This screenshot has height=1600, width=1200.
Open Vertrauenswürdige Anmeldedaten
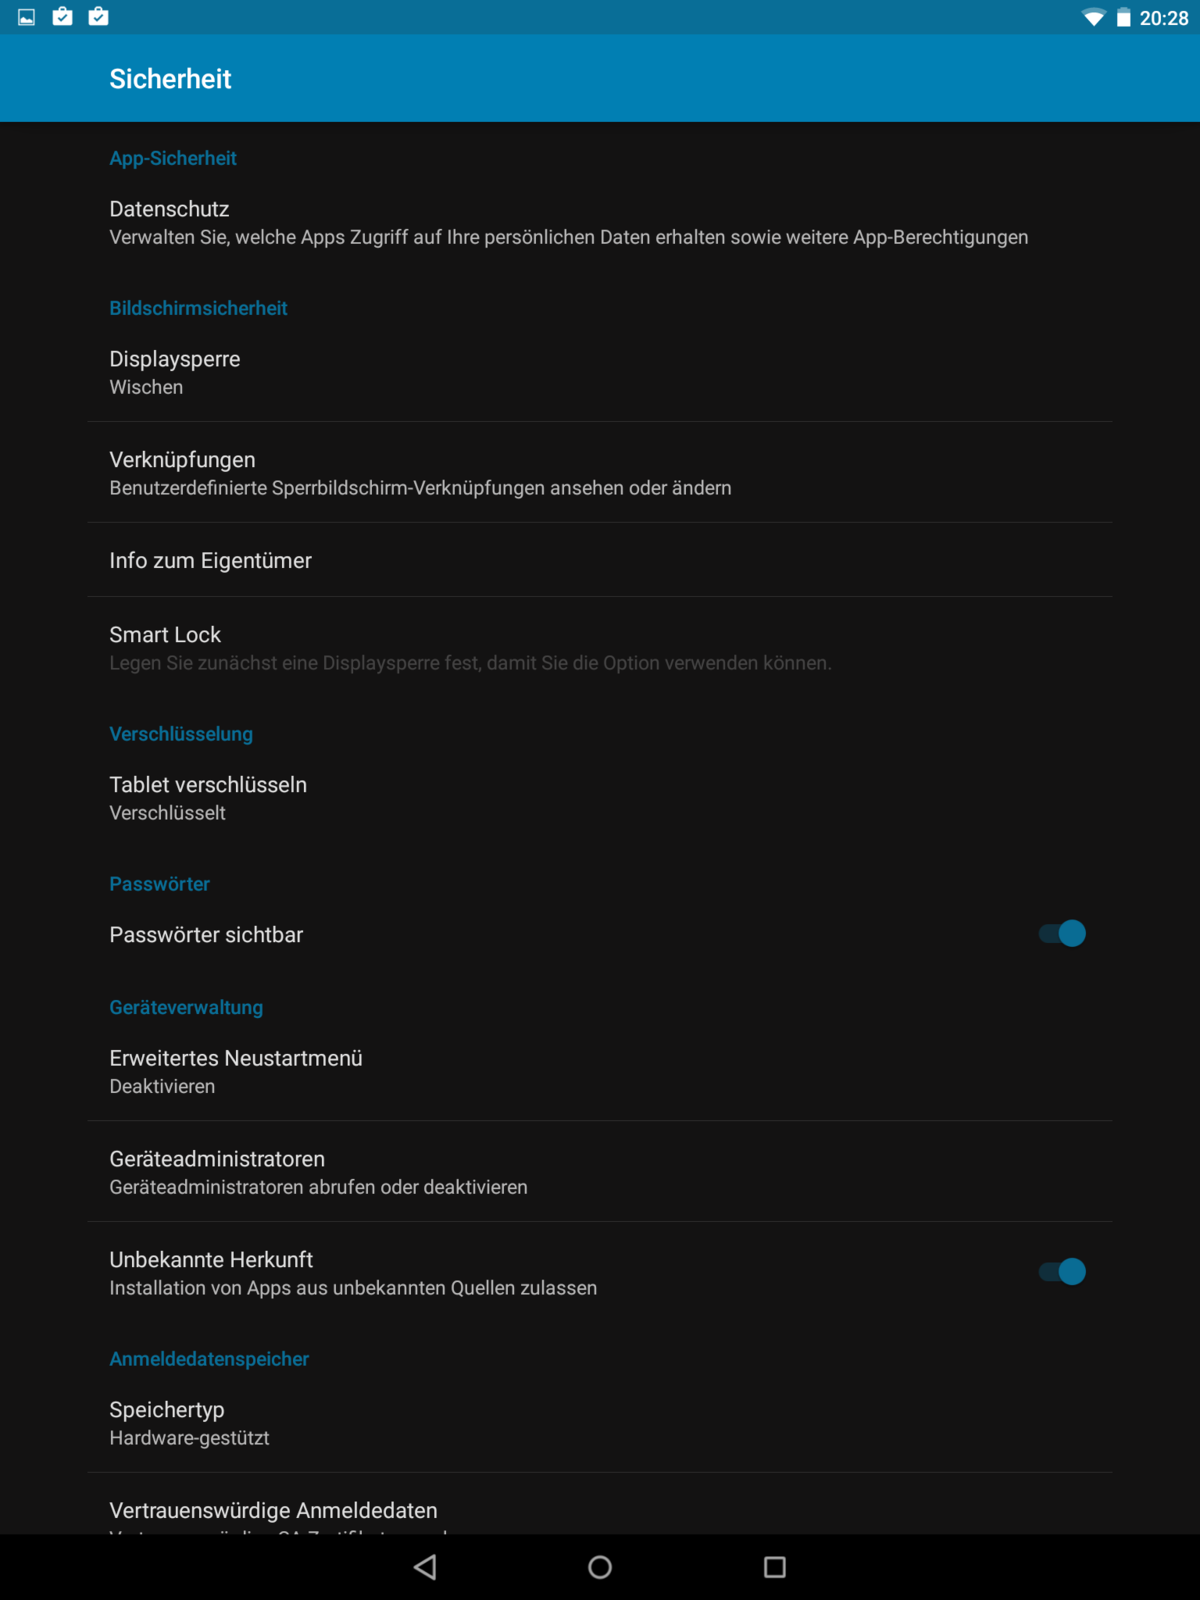tap(273, 1510)
